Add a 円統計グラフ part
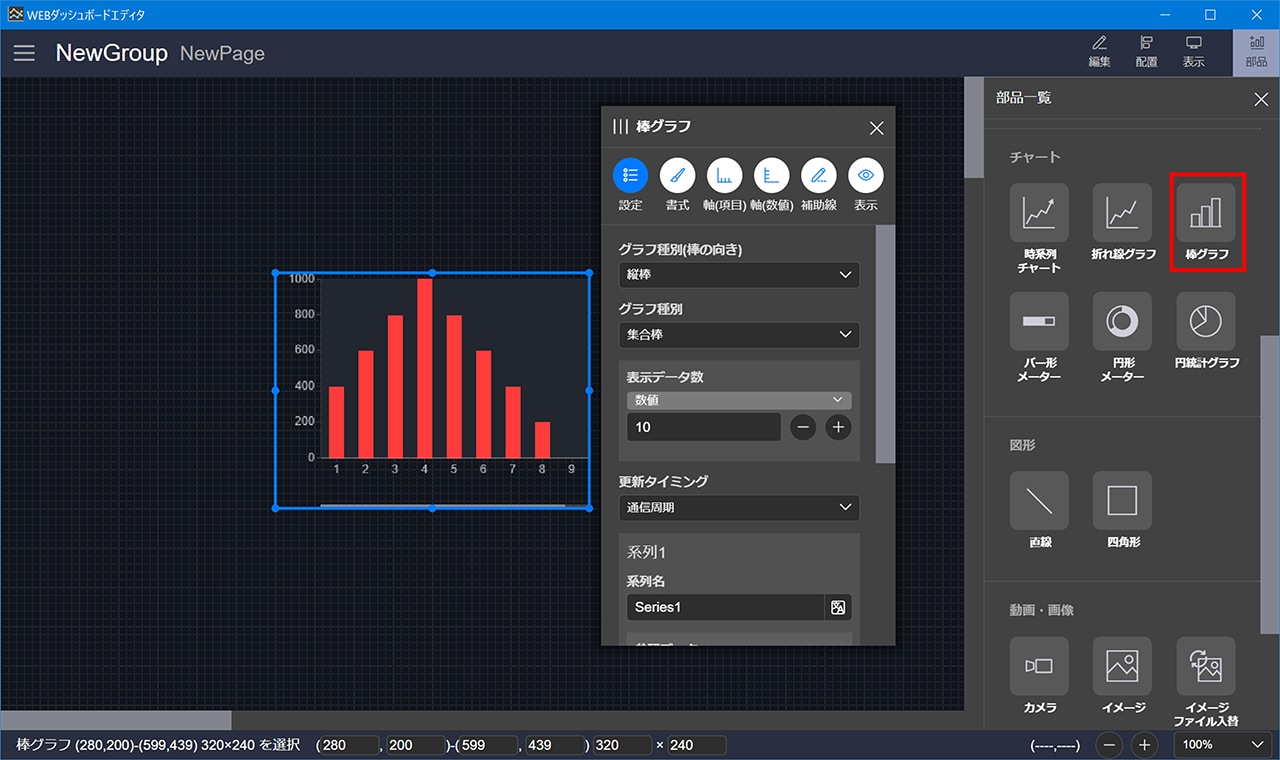Image resolution: width=1280 pixels, height=760 pixels. [x=1206, y=322]
